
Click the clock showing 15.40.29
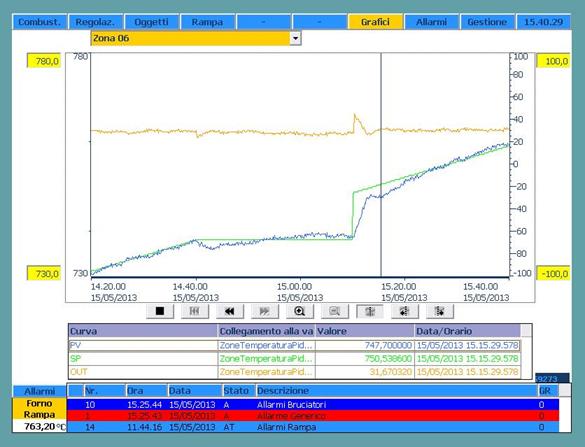tap(543, 22)
